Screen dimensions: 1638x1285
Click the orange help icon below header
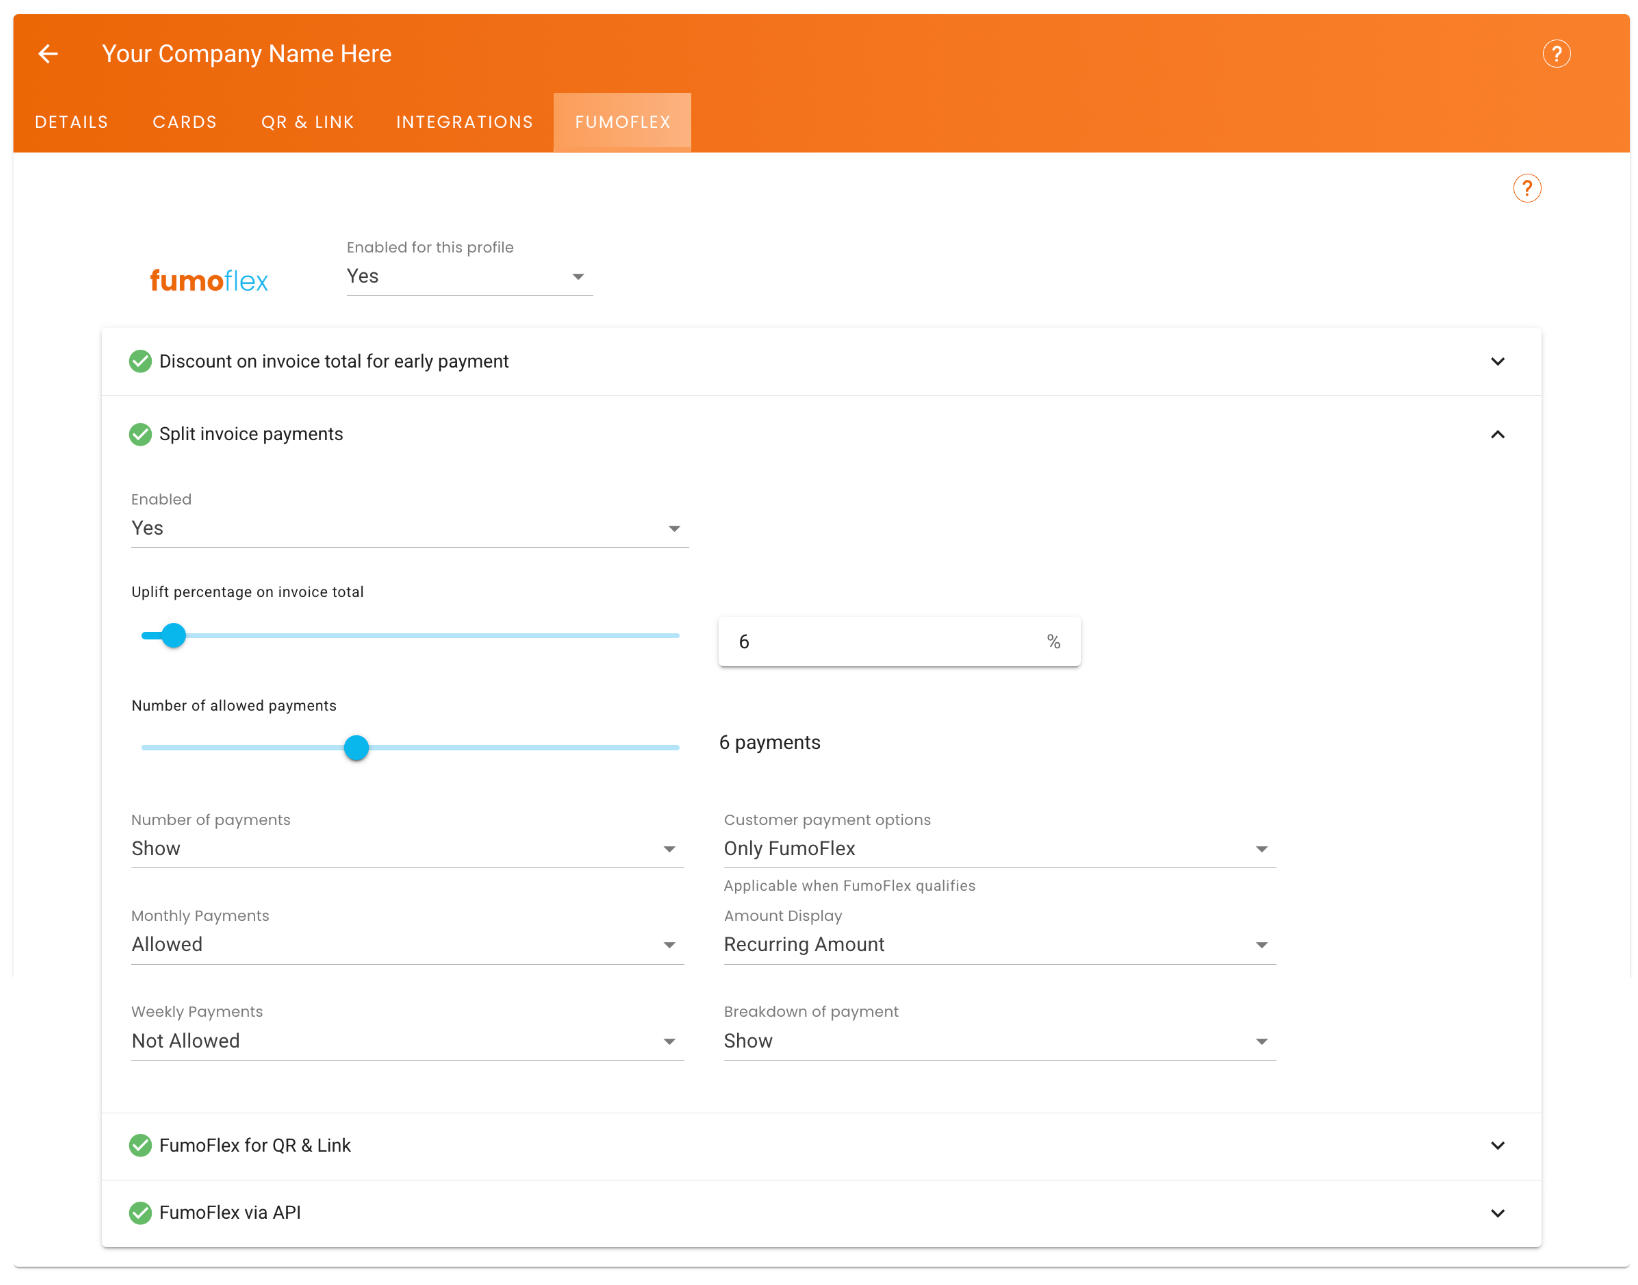pyautogui.click(x=1526, y=188)
